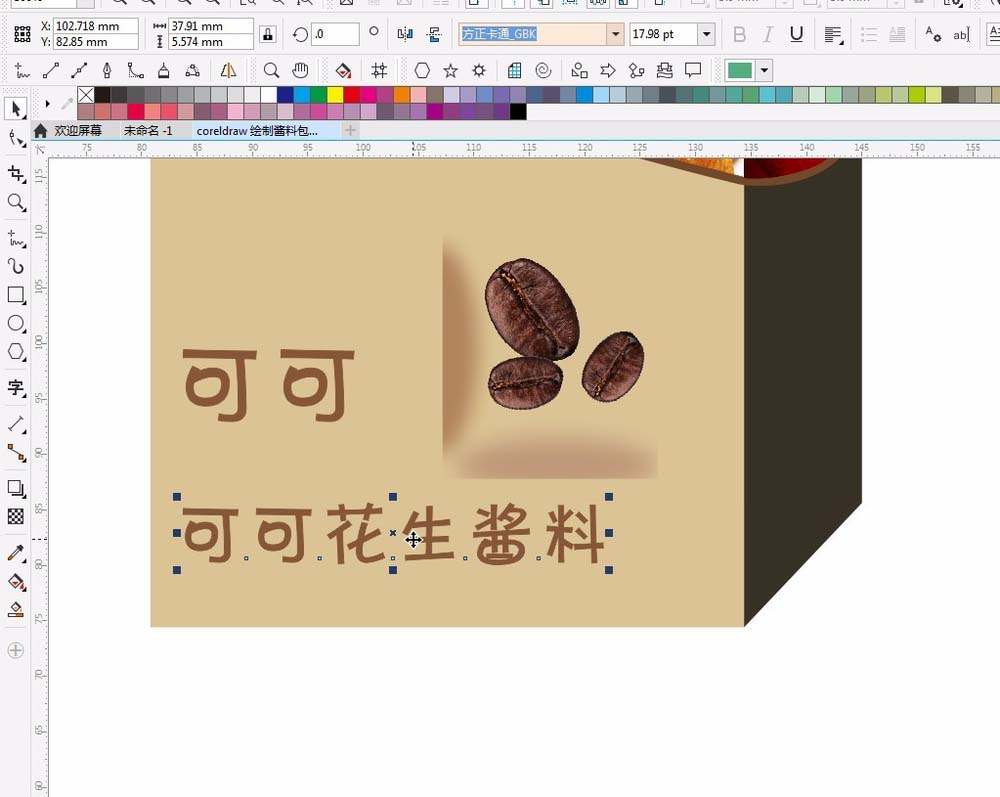Select the Shape edit tool
The height and width of the screenshot is (797, 1000).
(16, 138)
